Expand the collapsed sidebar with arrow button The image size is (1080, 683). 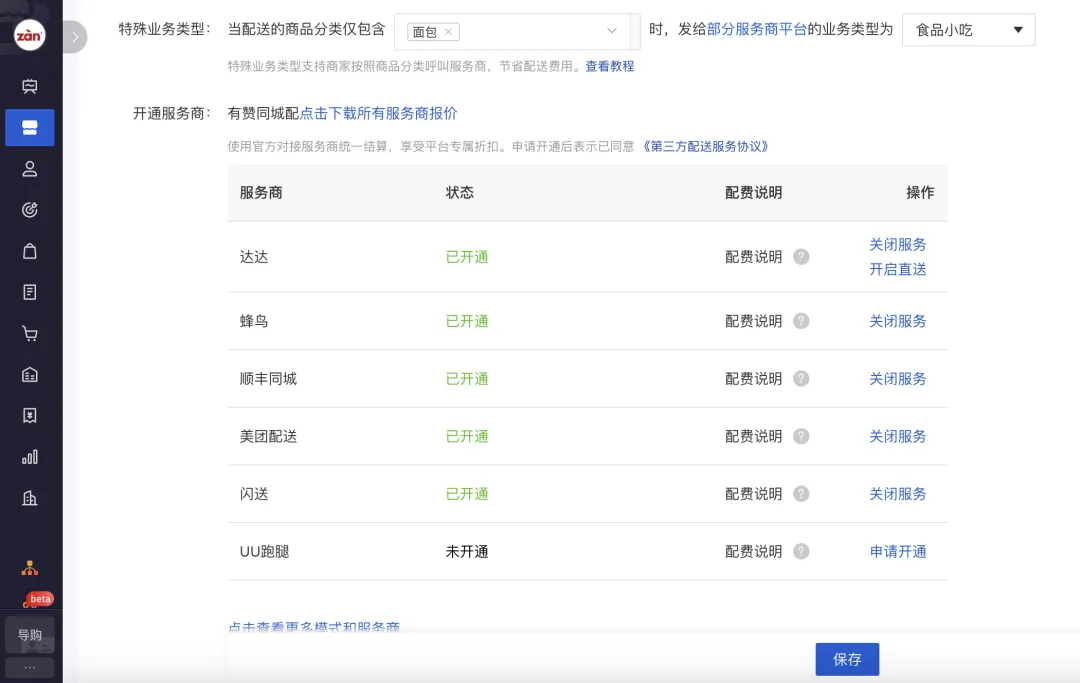pyautogui.click(x=76, y=37)
